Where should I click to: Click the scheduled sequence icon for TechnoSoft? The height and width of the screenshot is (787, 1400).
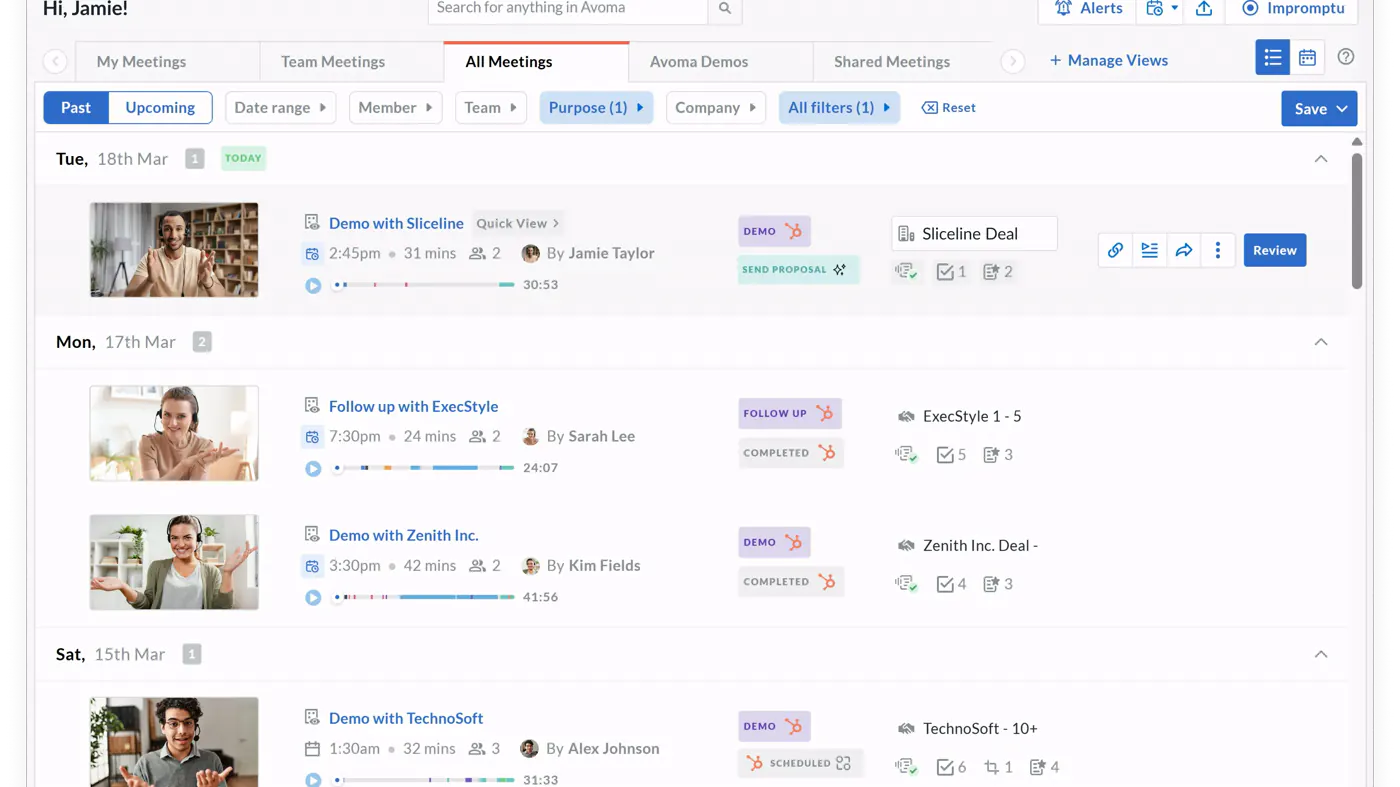click(x=843, y=763)
